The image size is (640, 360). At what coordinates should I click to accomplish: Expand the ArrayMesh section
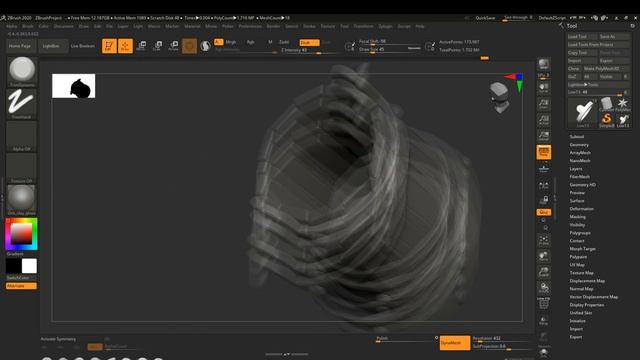(x=580, y=153)
